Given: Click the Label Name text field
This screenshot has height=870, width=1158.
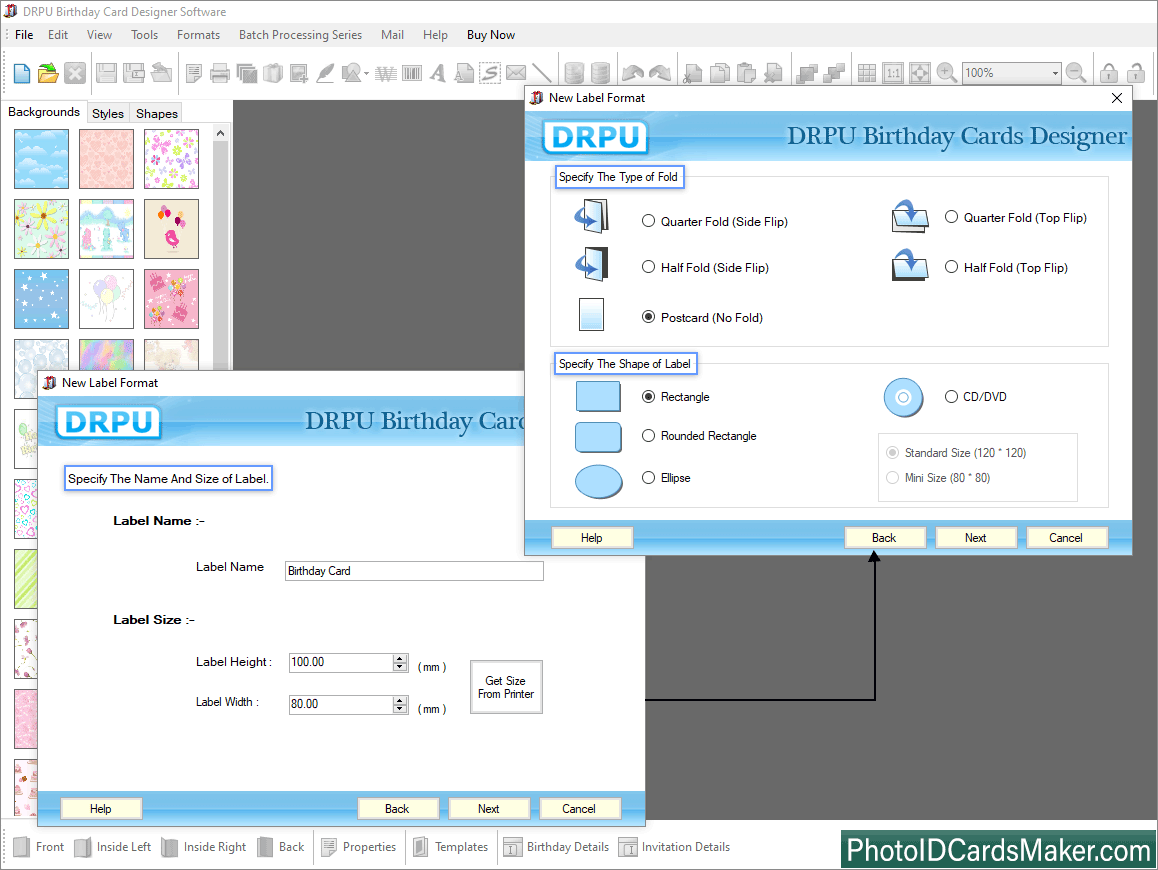Looking at the screenshot, I should point(414,571).
